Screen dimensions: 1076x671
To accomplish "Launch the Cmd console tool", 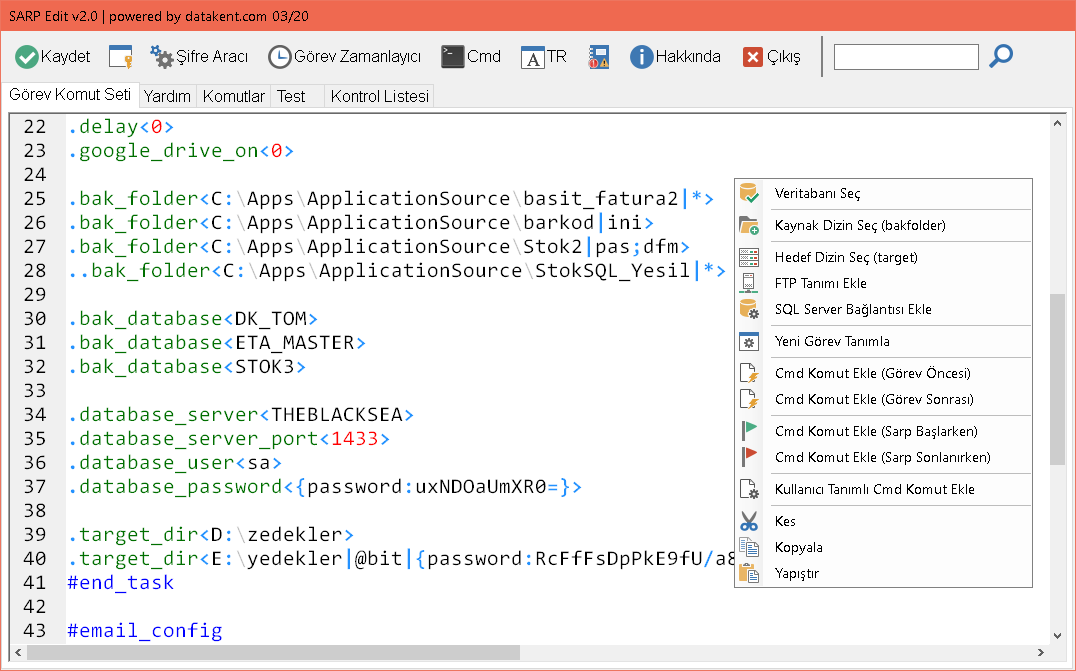I will (471, 57).
